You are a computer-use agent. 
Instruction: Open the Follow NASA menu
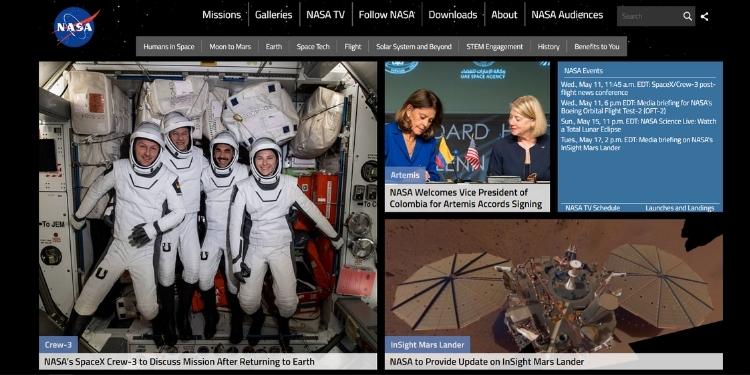[386, 15]
